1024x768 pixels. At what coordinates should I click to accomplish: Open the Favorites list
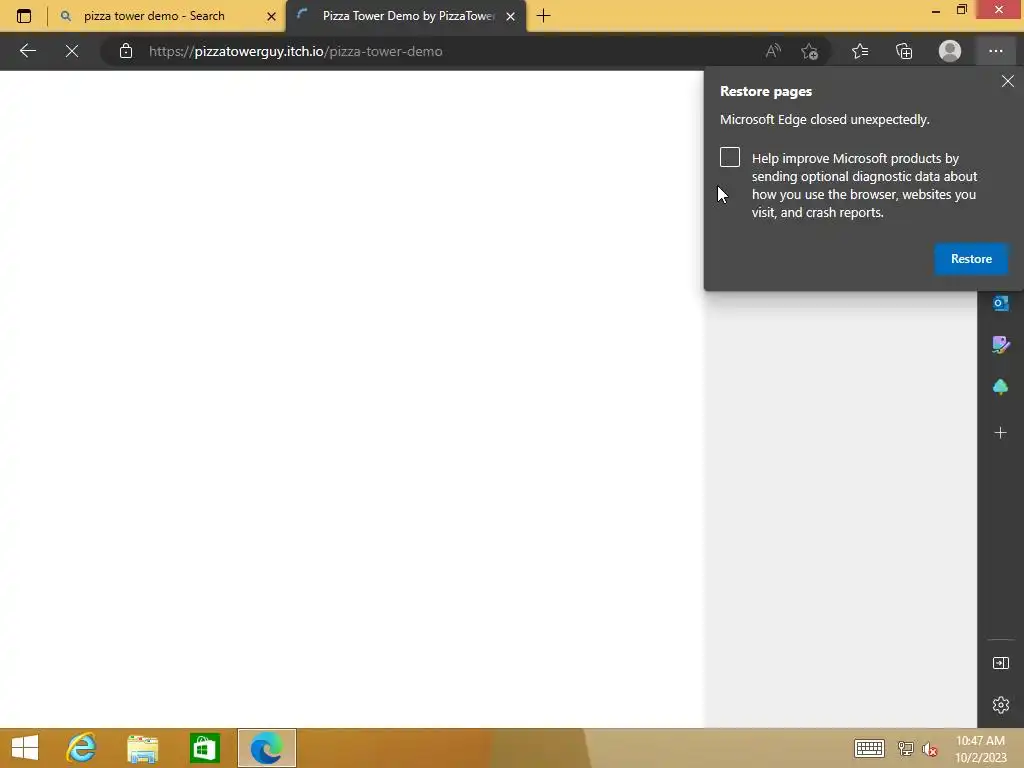[x=860, y=51]
